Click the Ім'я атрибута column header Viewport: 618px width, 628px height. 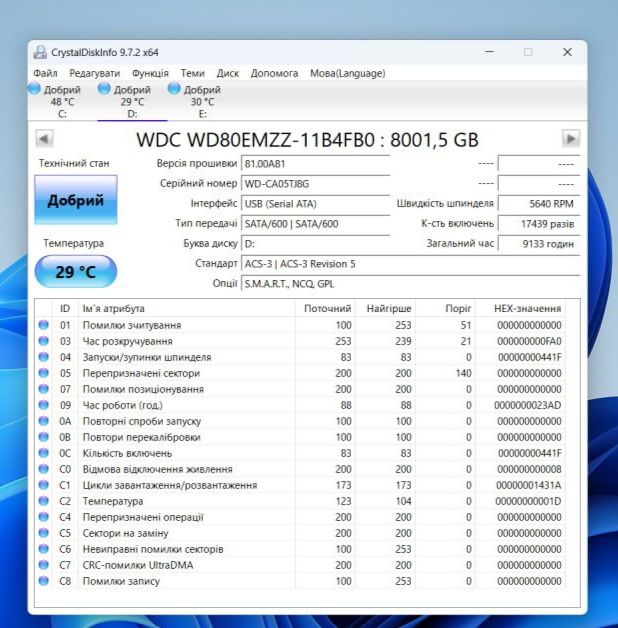coord(187,308)
